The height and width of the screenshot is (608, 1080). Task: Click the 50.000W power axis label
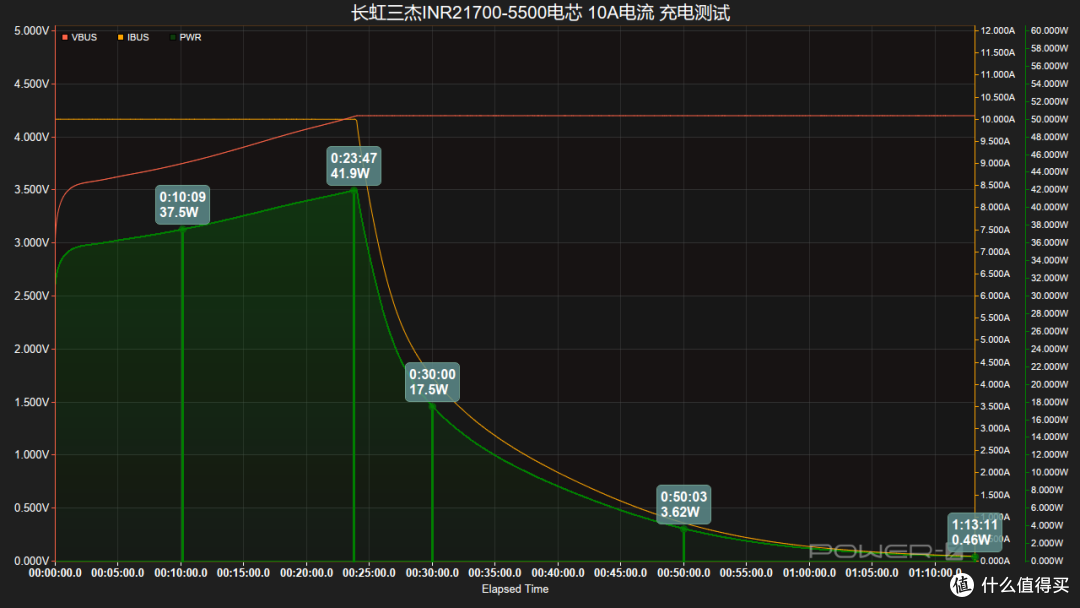pos(1049,119)
